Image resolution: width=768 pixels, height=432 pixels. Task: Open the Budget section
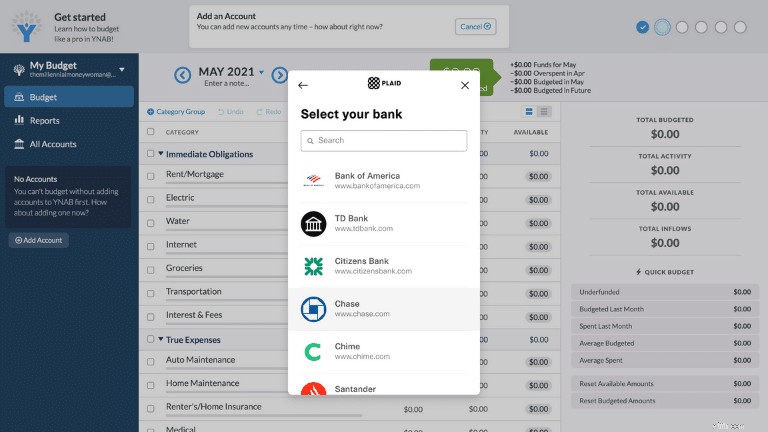(69, 97)
